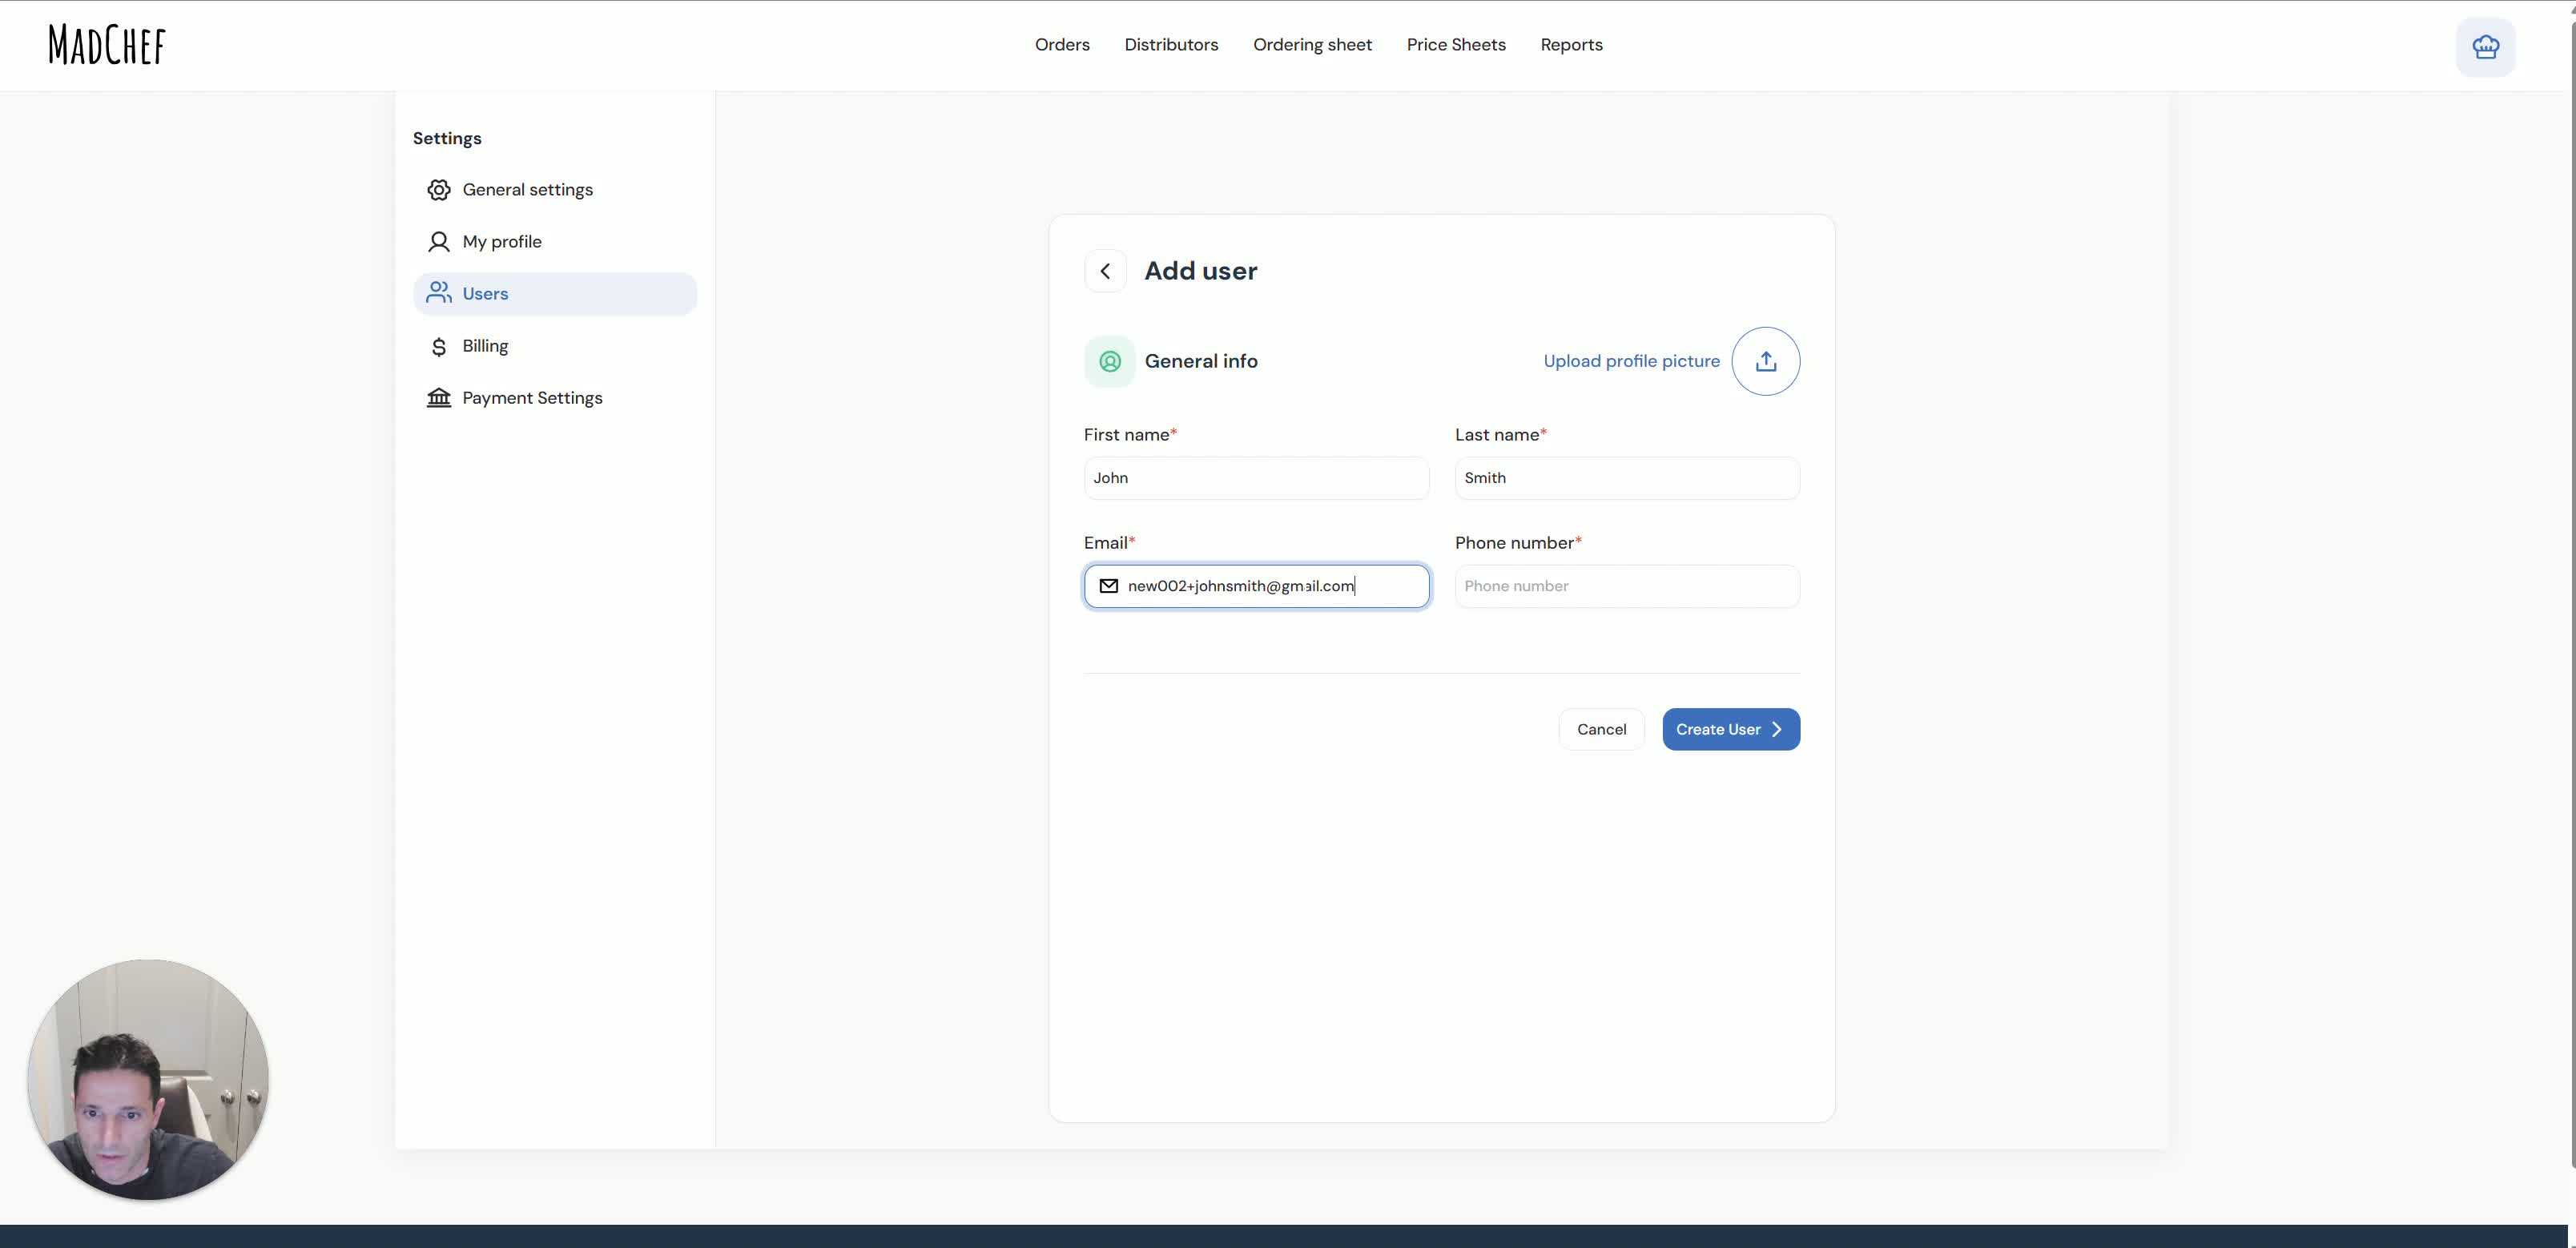
Task: Select Users label in sidebar
Action: [485, 294]
